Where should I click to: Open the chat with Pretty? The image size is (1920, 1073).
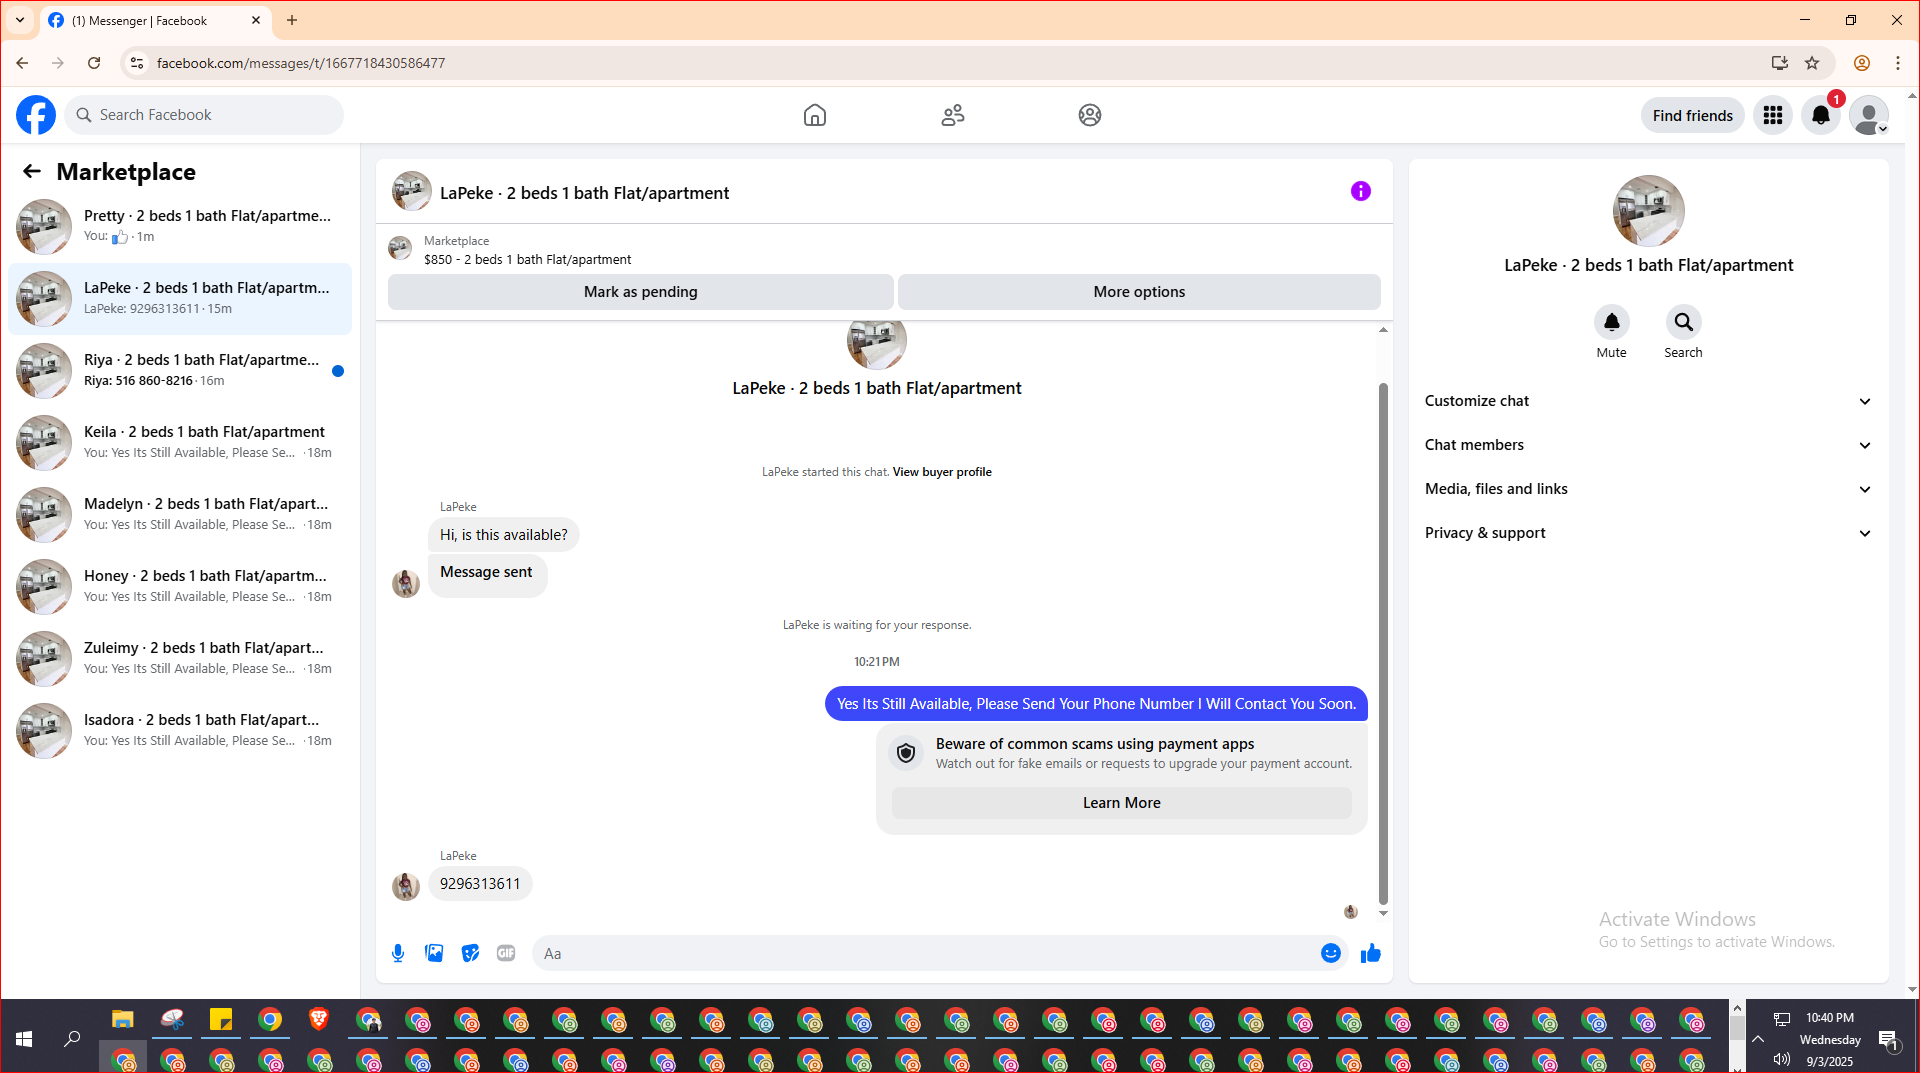point(180,227)
